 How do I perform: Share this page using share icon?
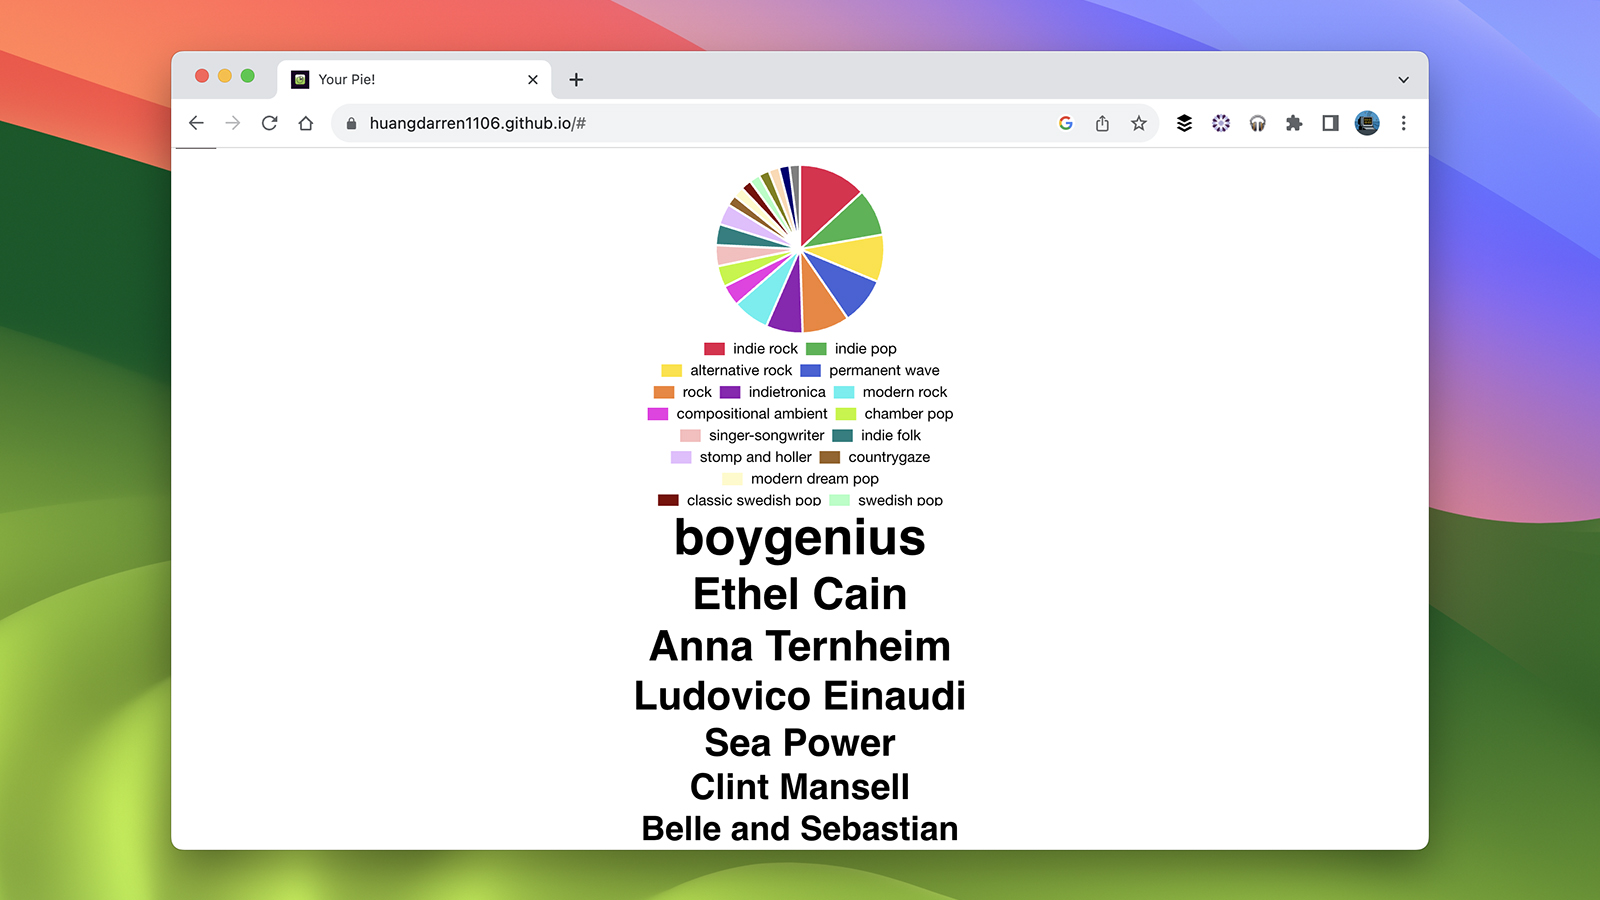1102,123
